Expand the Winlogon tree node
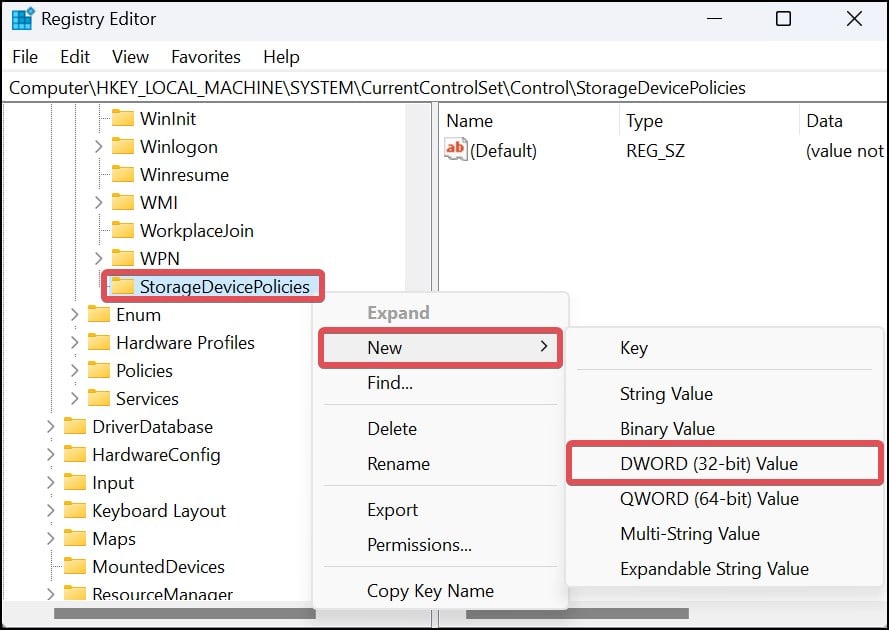The image size is (889, 630). click(x=98, y=146)
